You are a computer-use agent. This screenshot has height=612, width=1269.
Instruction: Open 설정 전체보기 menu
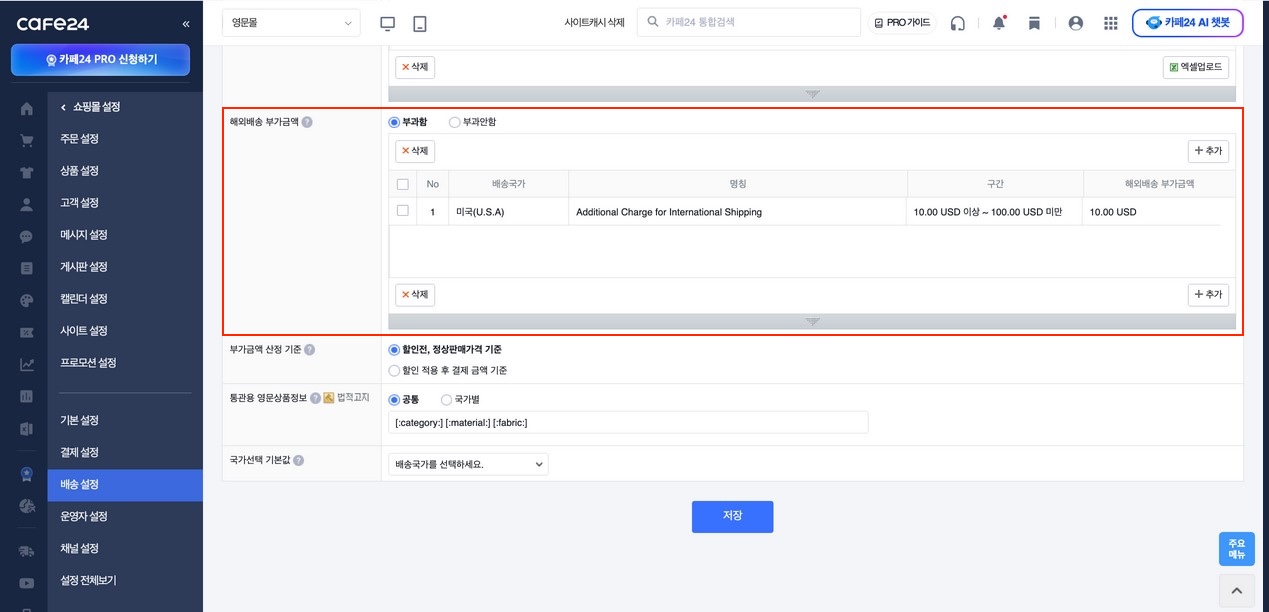pyautogui.click(x=88, y=580)
